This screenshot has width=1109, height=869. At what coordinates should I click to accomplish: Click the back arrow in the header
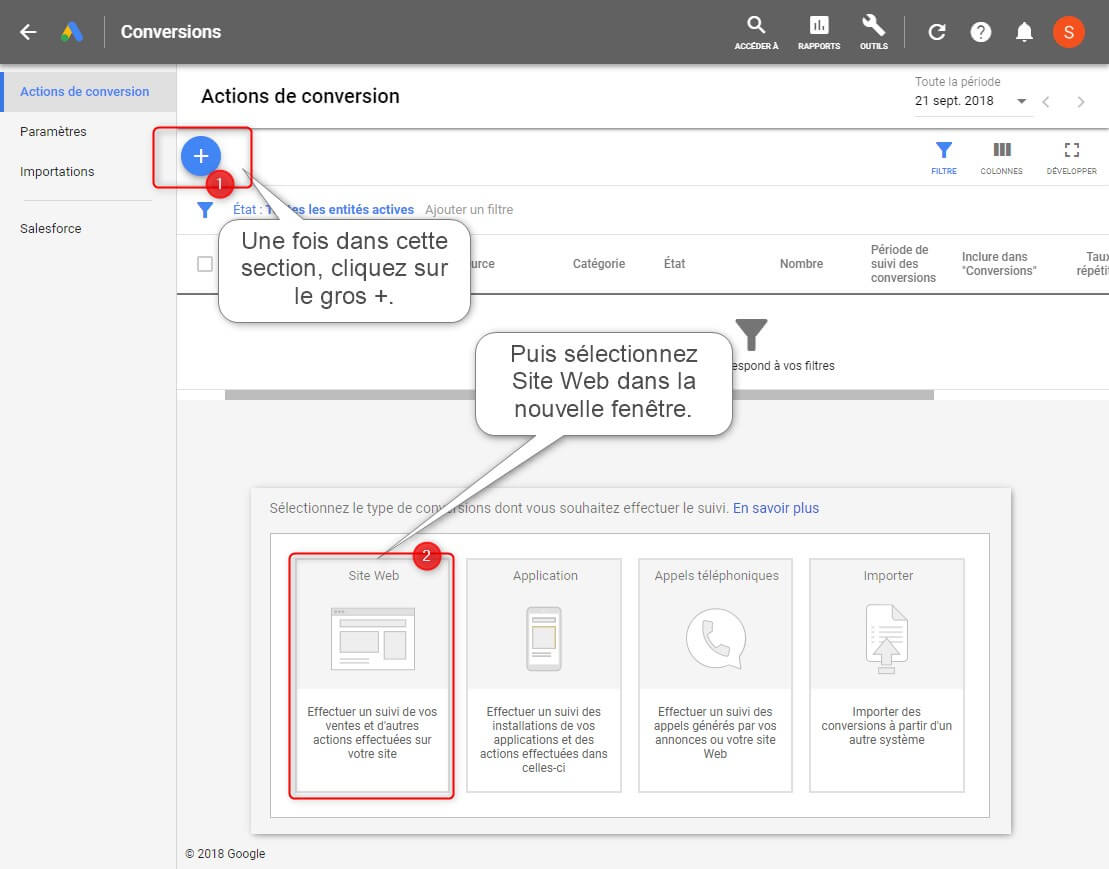pyautogui.click(x=28, y=32)
